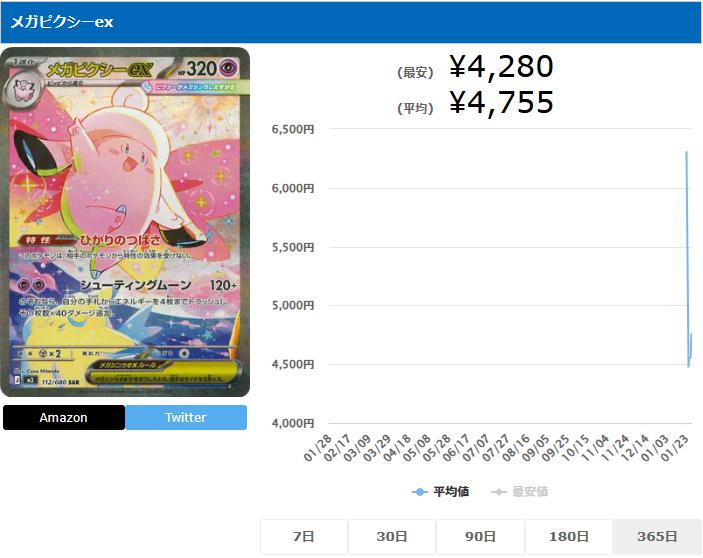This screenshot has height=558, width=703.
Task: Click the メガピクシーex page header title
Action: [x=61, y=22]
